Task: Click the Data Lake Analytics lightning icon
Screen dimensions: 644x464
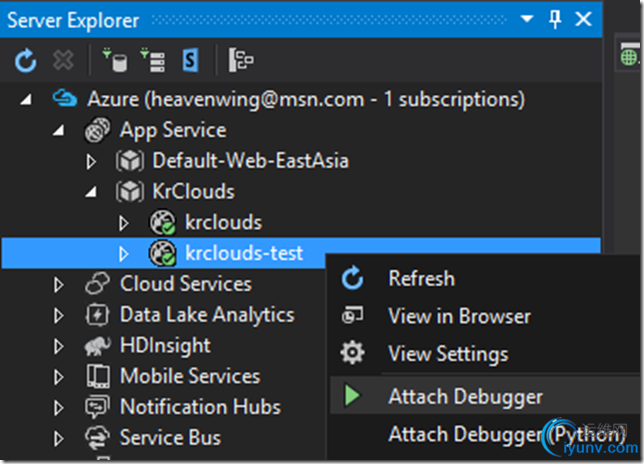Action: pos(97,315)
